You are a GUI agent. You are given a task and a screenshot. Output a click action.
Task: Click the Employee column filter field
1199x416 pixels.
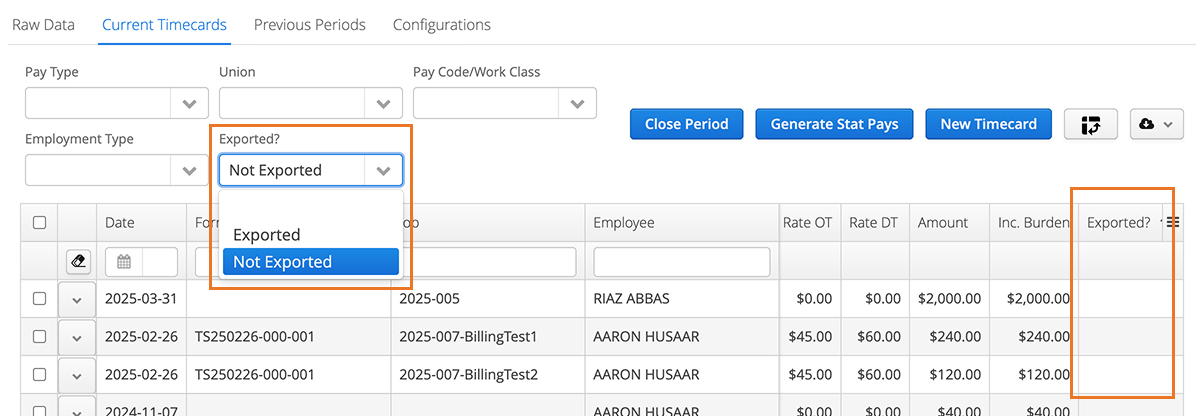[x=681, y=262]
